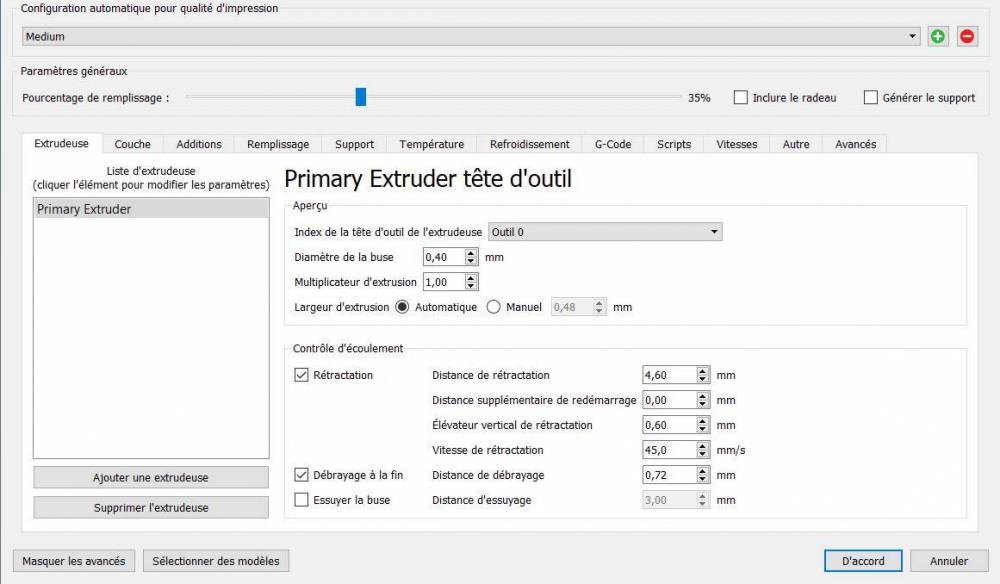
Task: Increase coasting distance with up arrow
Action: tap(702, 471)
